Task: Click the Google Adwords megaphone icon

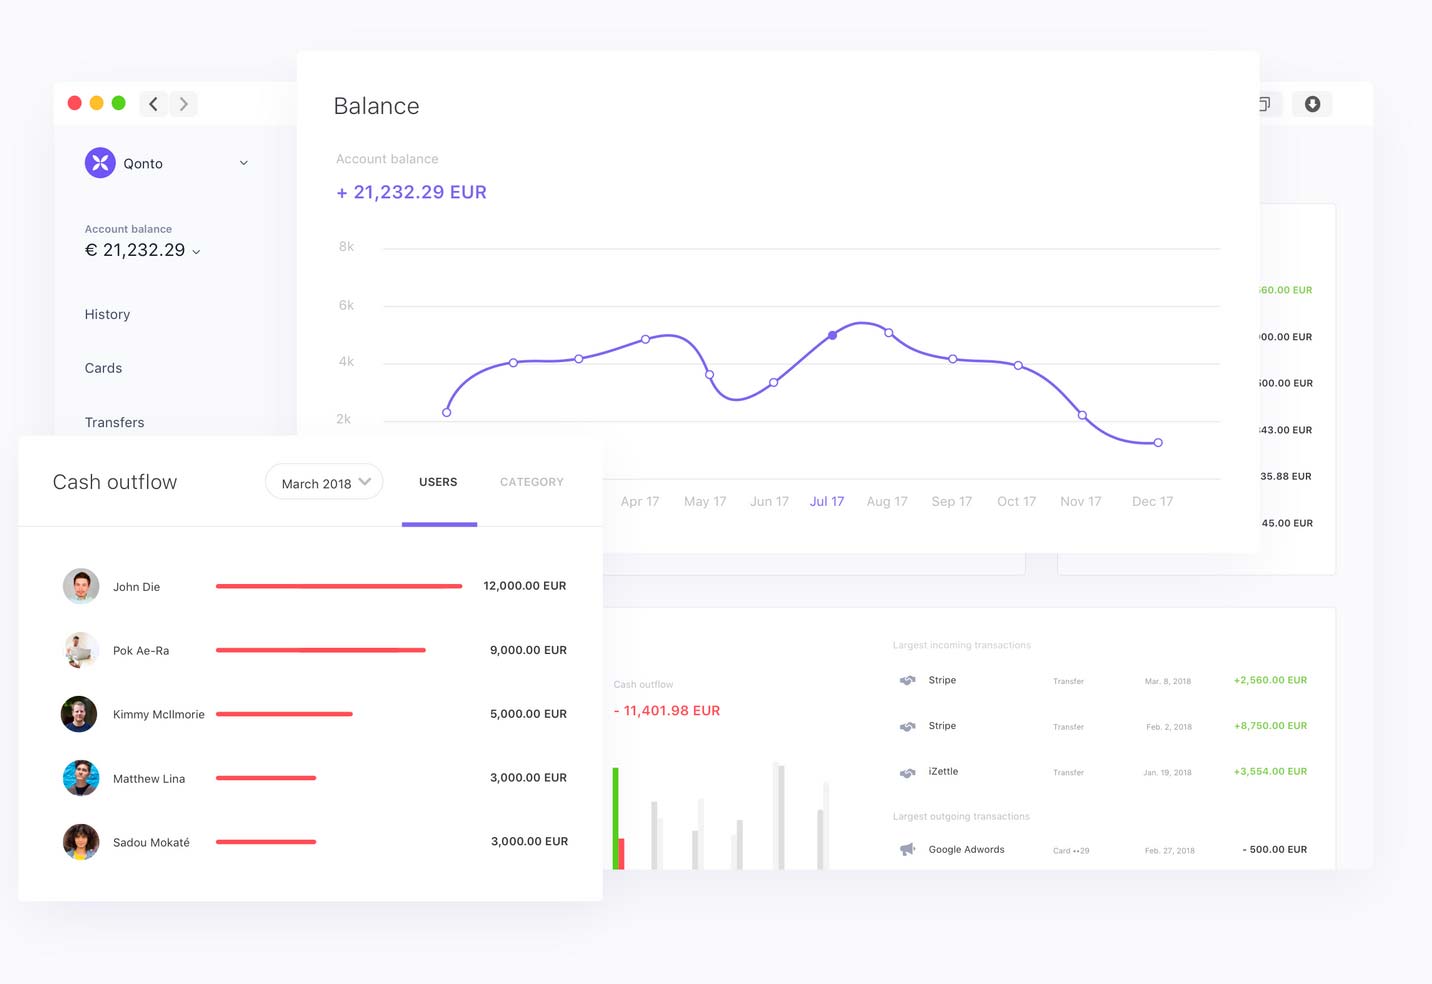Action: pyautogui.click(x=907, y=850)
